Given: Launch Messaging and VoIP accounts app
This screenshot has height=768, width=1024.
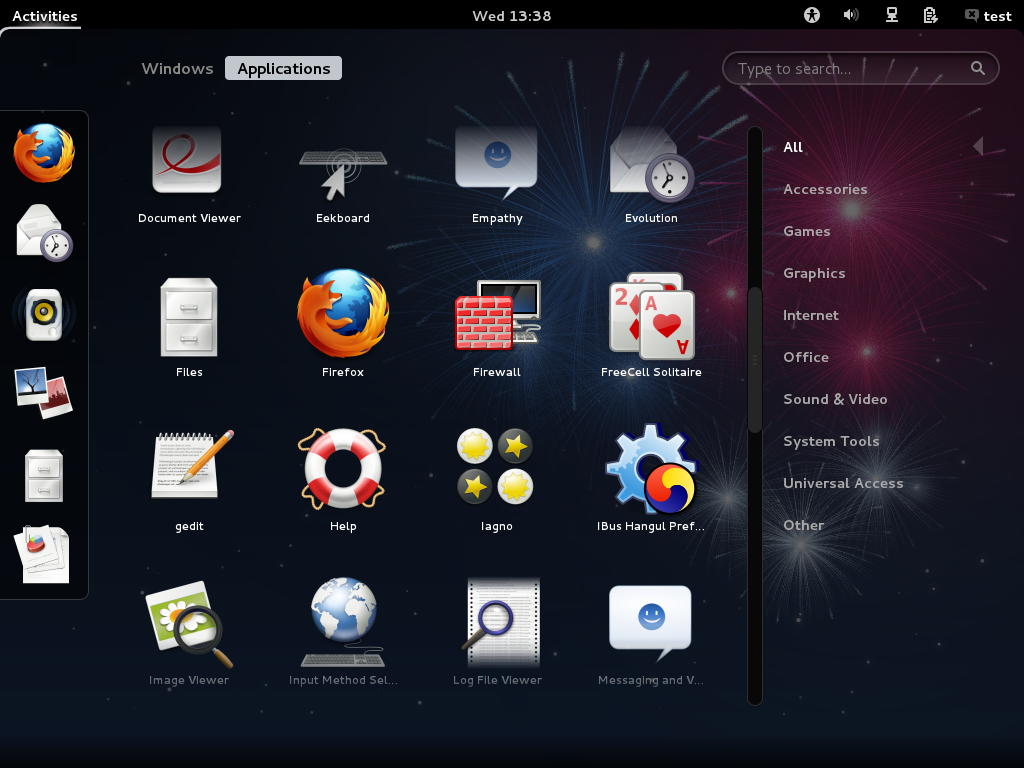Looking at the screenshot, I should coord(651,635).
